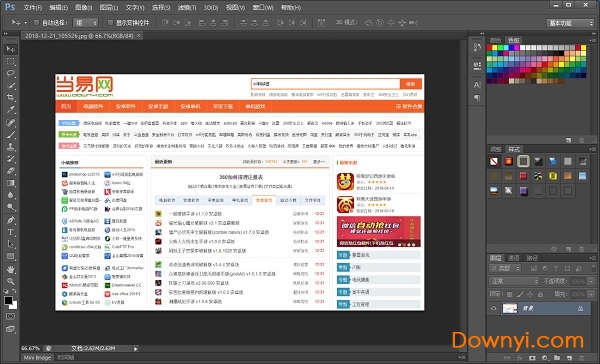Image resolution: width=600 pixels, height=364 pixels.
Task: Toggle Quick Mask mode in toolbox
Action: pyautogui.click(x=10, y=317)
